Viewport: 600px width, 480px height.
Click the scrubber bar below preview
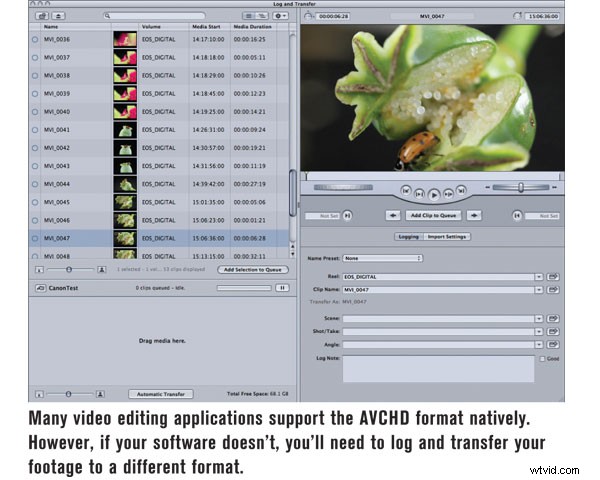click(432, 176)
